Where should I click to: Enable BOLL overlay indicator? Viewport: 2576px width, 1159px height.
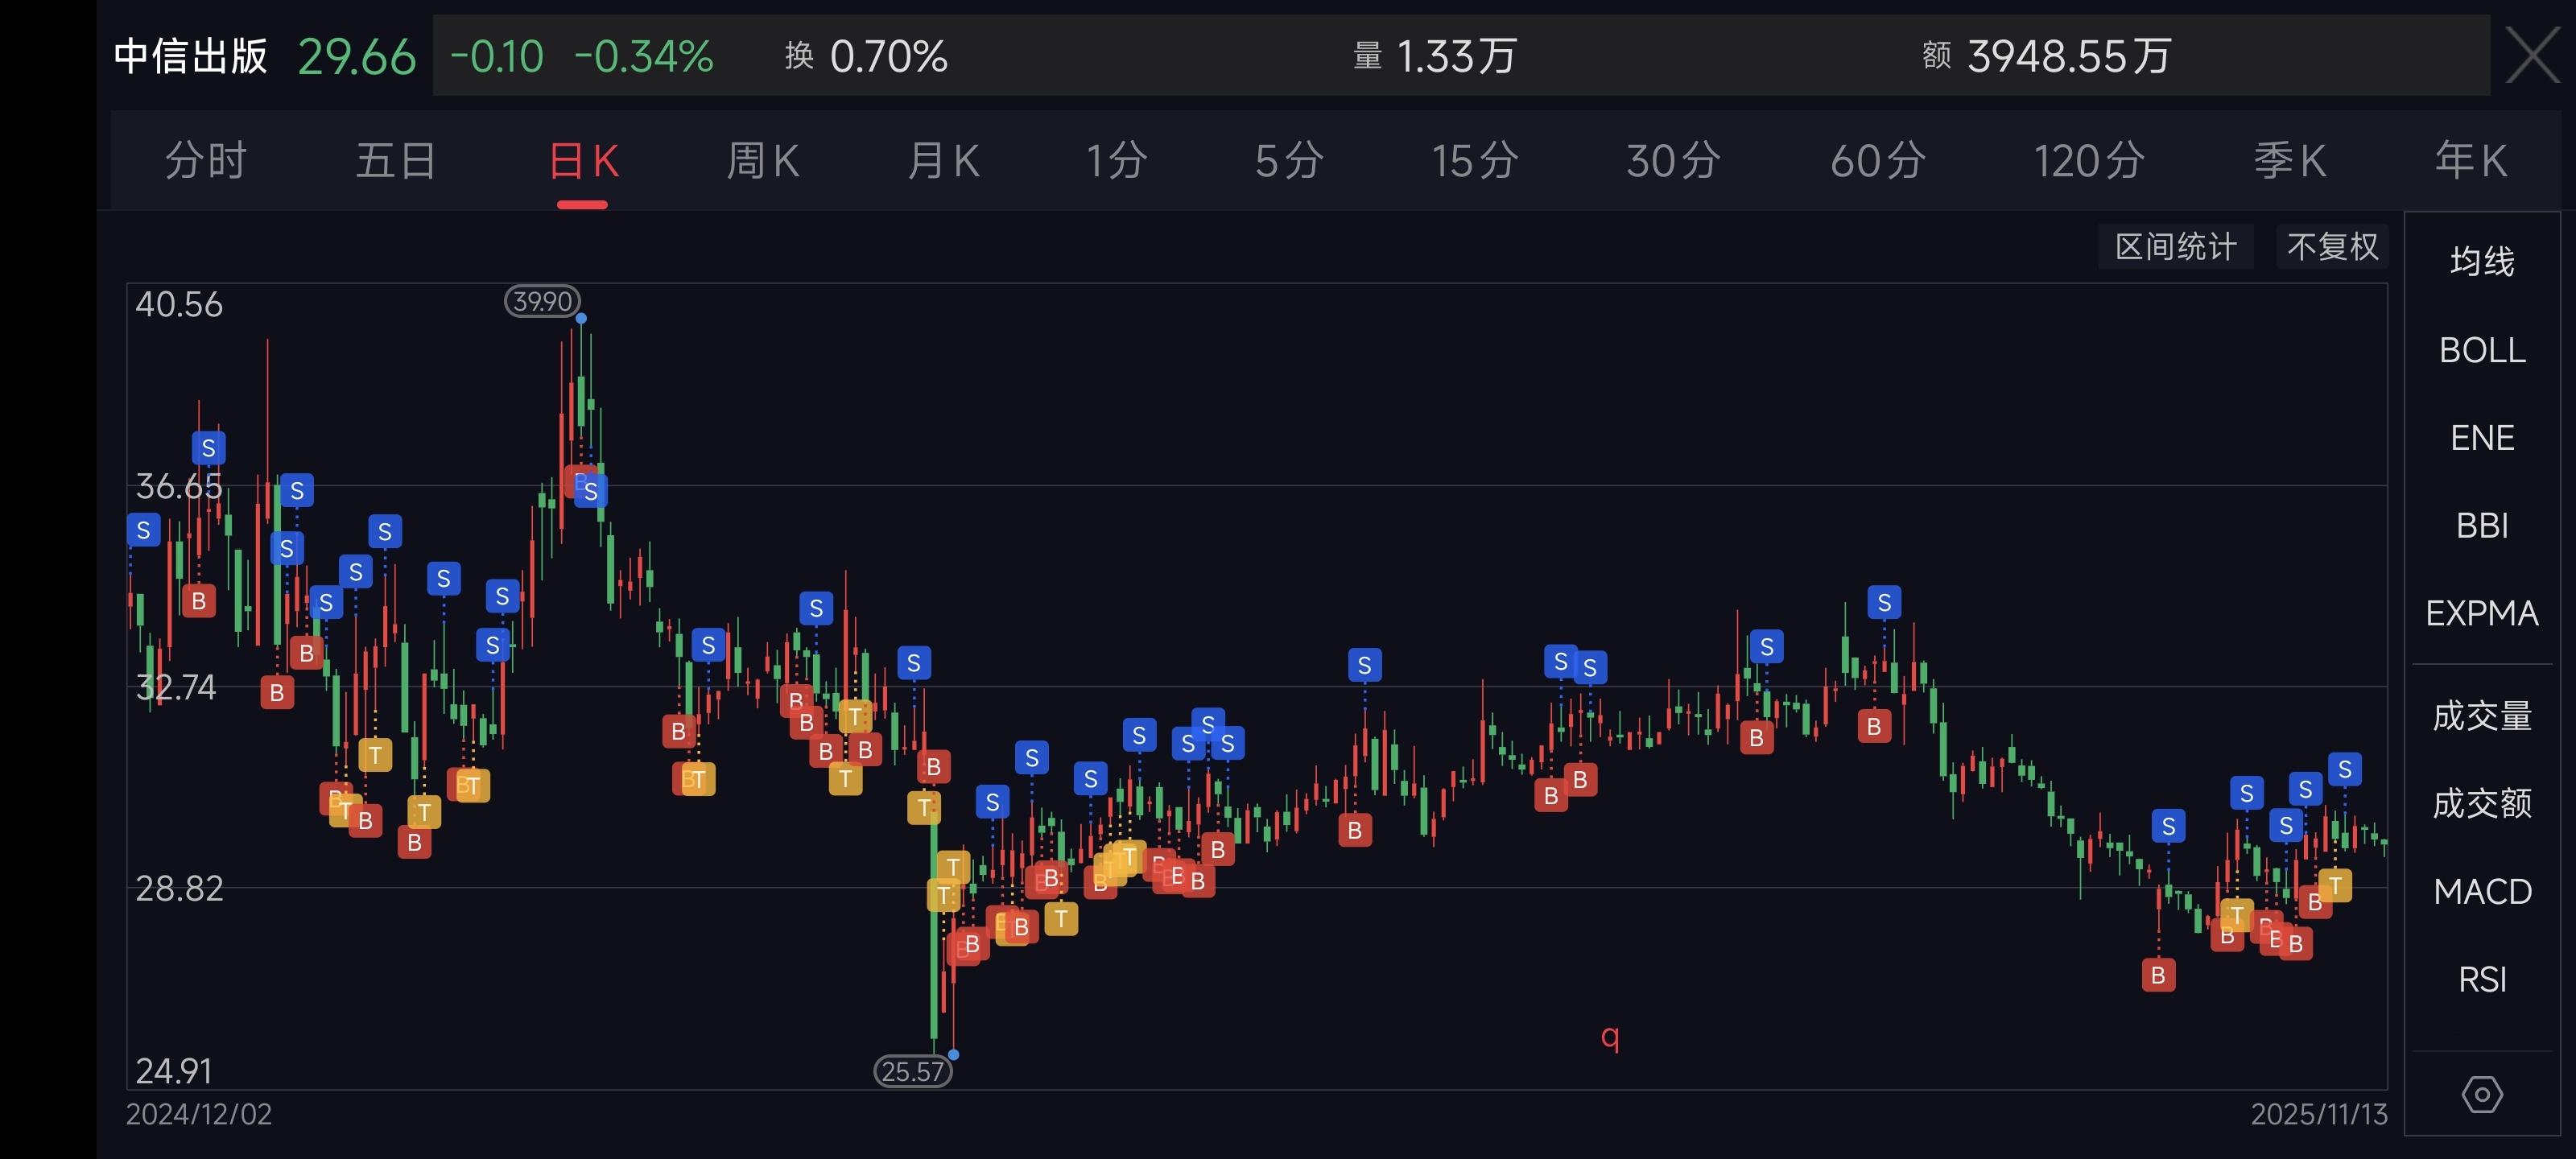[2481, 350]
